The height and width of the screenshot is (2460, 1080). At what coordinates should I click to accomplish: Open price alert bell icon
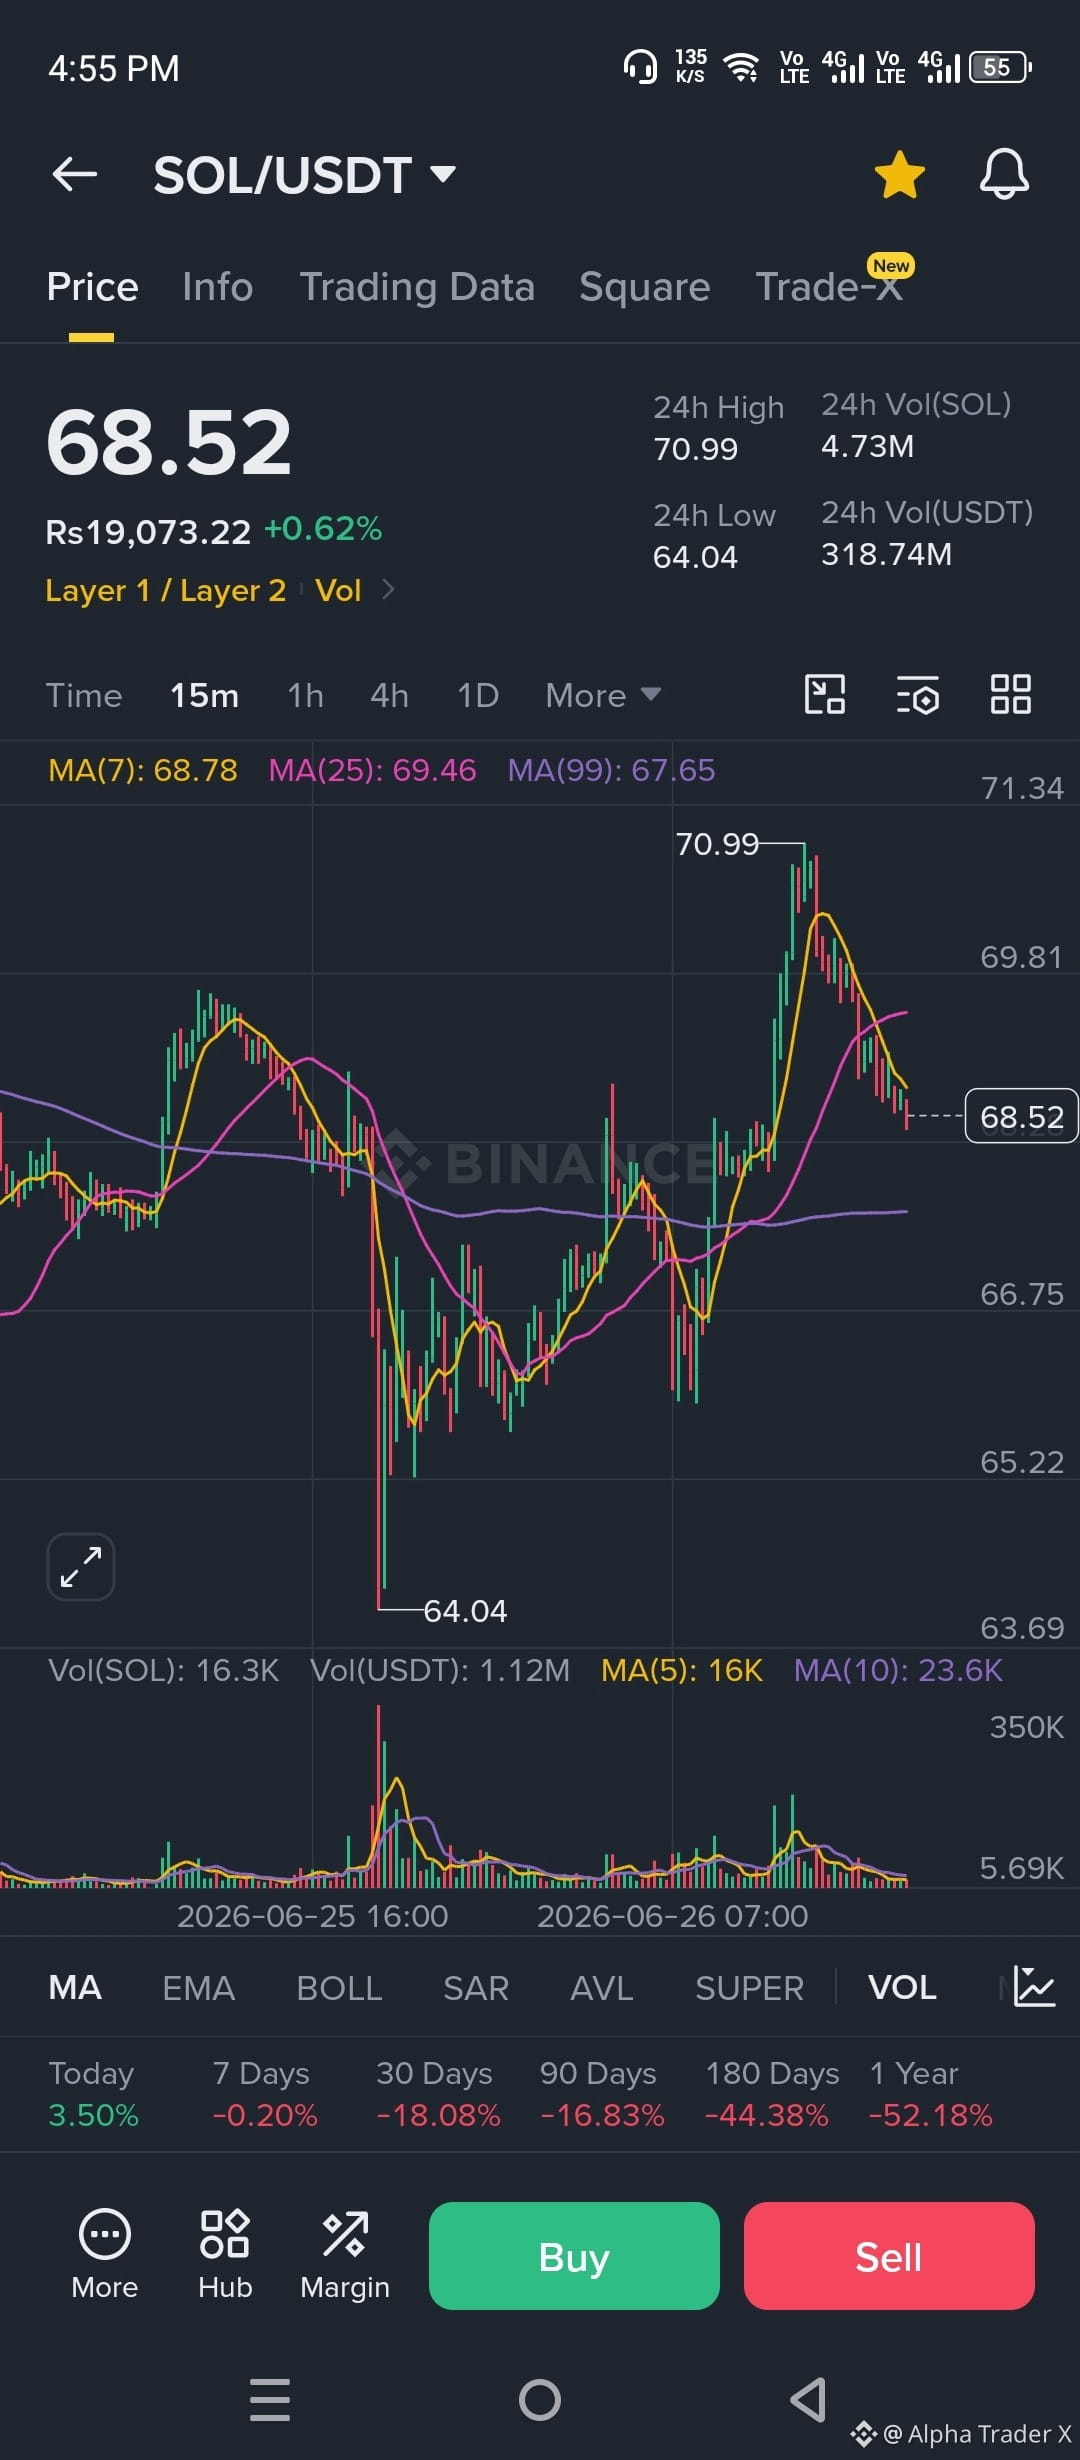tap(1004, 174)
